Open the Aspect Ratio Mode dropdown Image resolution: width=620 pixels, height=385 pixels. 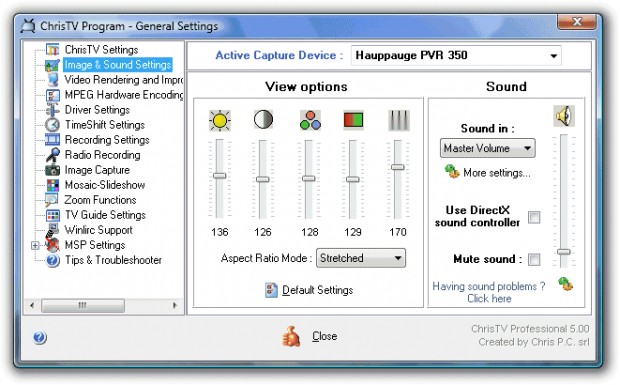(361, 258)
